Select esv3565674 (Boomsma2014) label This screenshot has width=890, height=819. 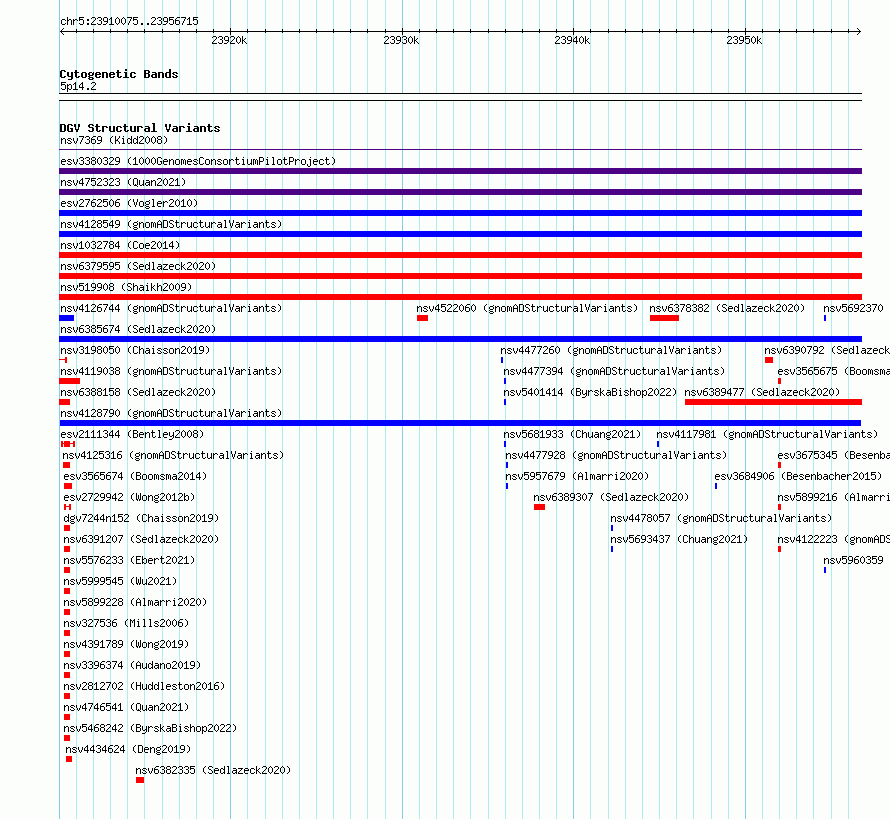point(135,476)
